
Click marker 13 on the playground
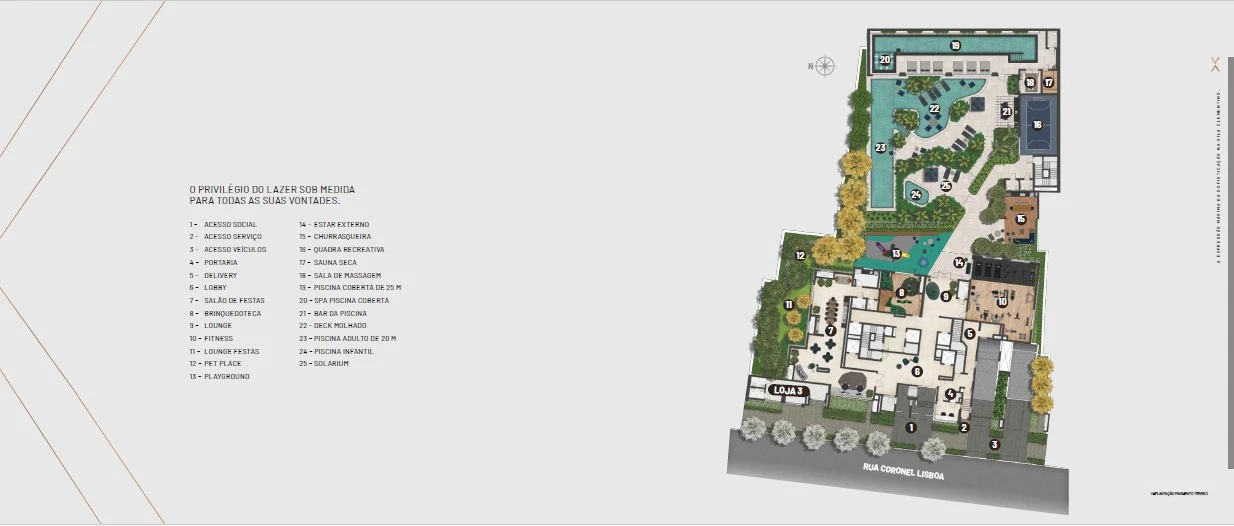(896, 254)
